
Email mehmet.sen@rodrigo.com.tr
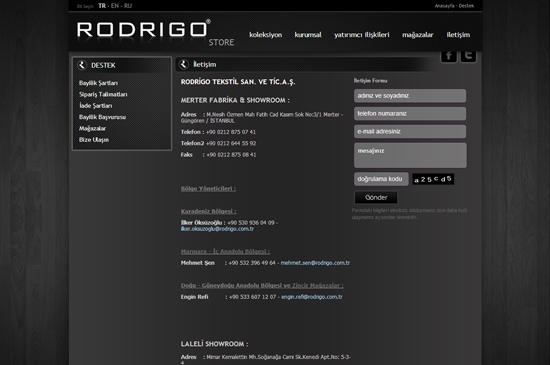tap(315, 263)
